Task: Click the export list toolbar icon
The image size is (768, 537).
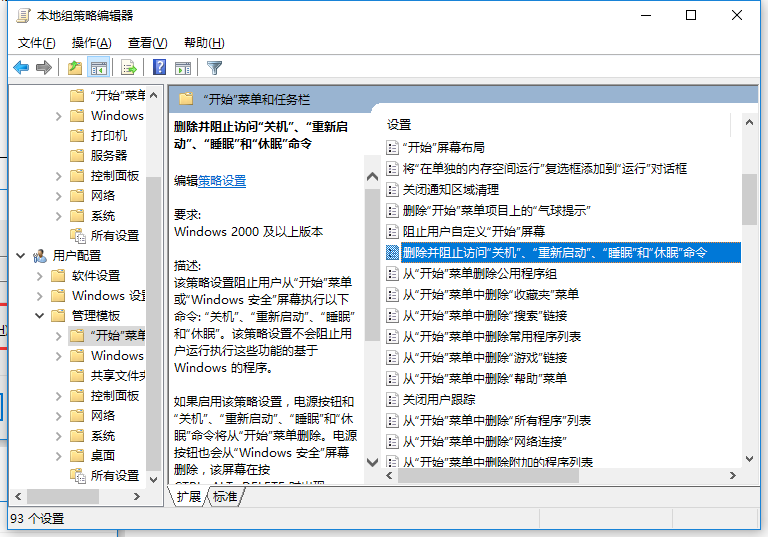Action: pos(128,68)
